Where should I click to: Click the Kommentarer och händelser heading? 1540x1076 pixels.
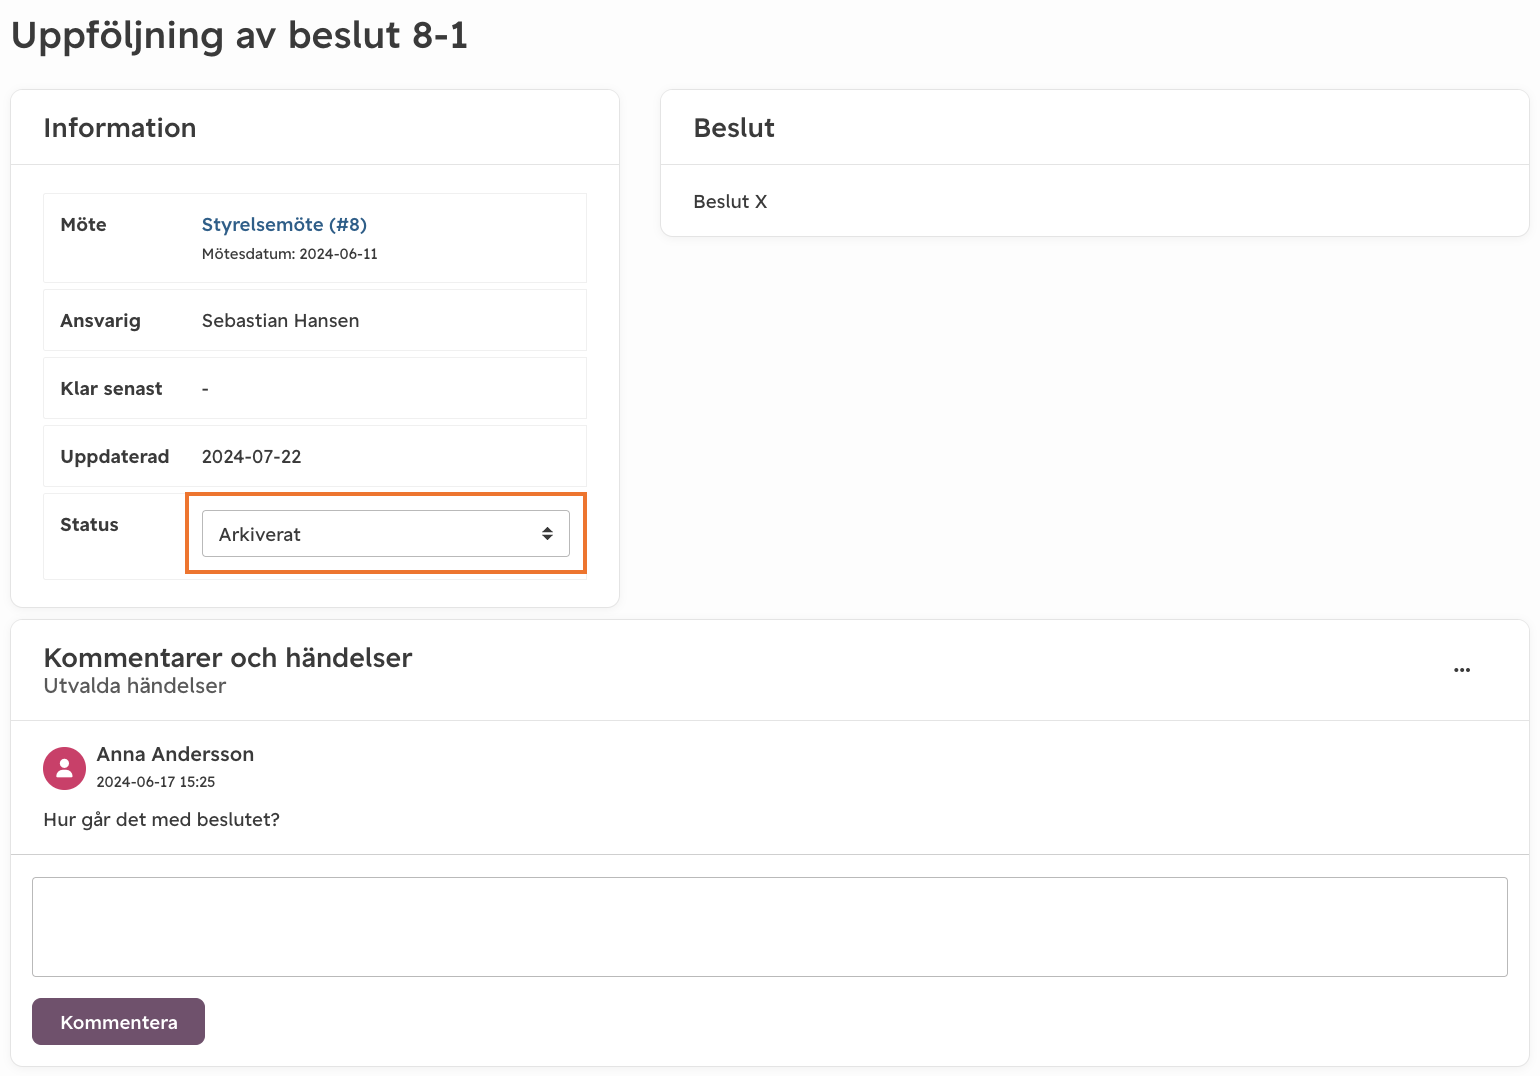pos(228,658)
